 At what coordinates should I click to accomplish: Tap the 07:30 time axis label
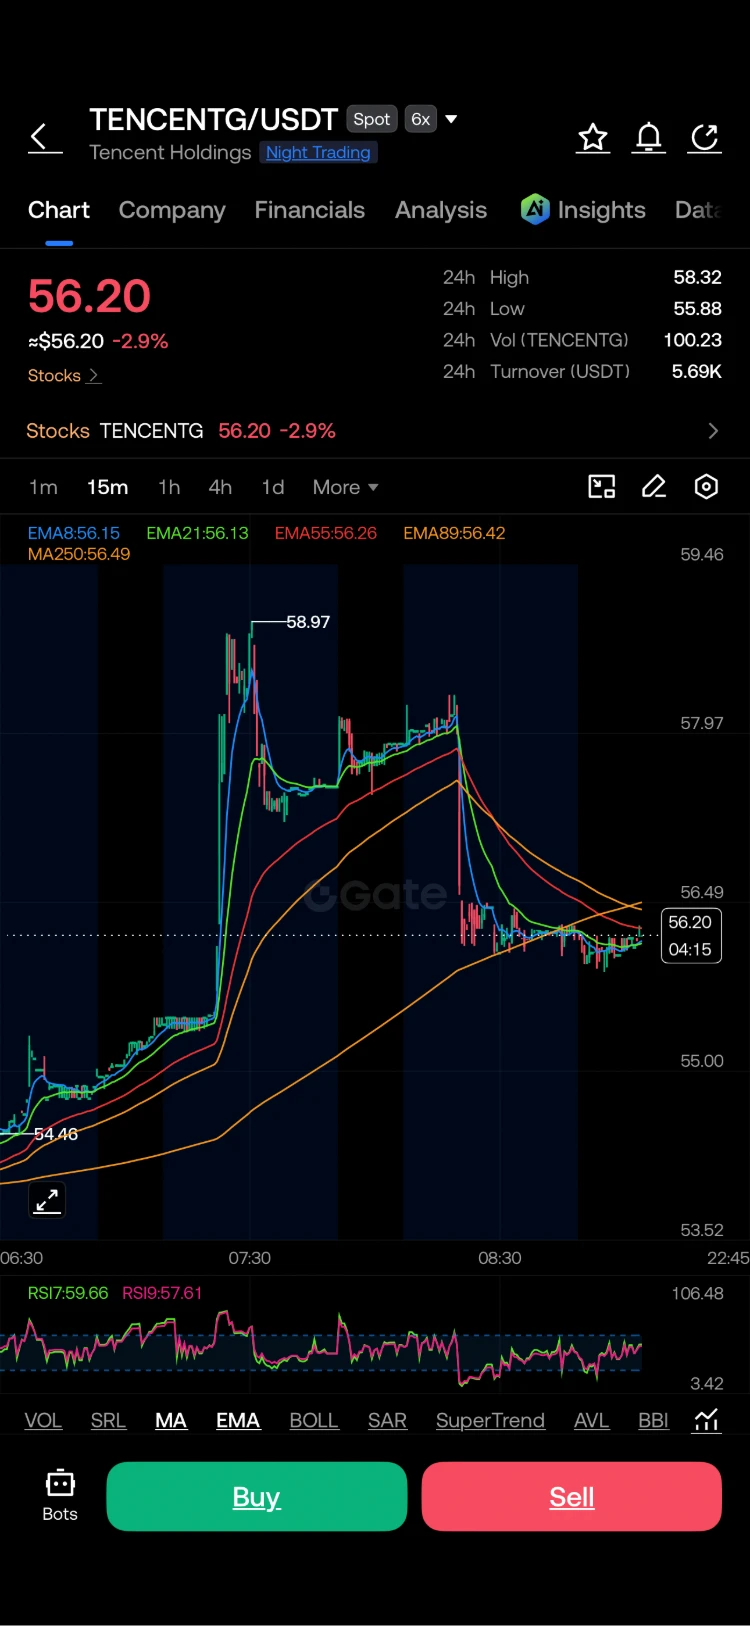(250, 1258)
